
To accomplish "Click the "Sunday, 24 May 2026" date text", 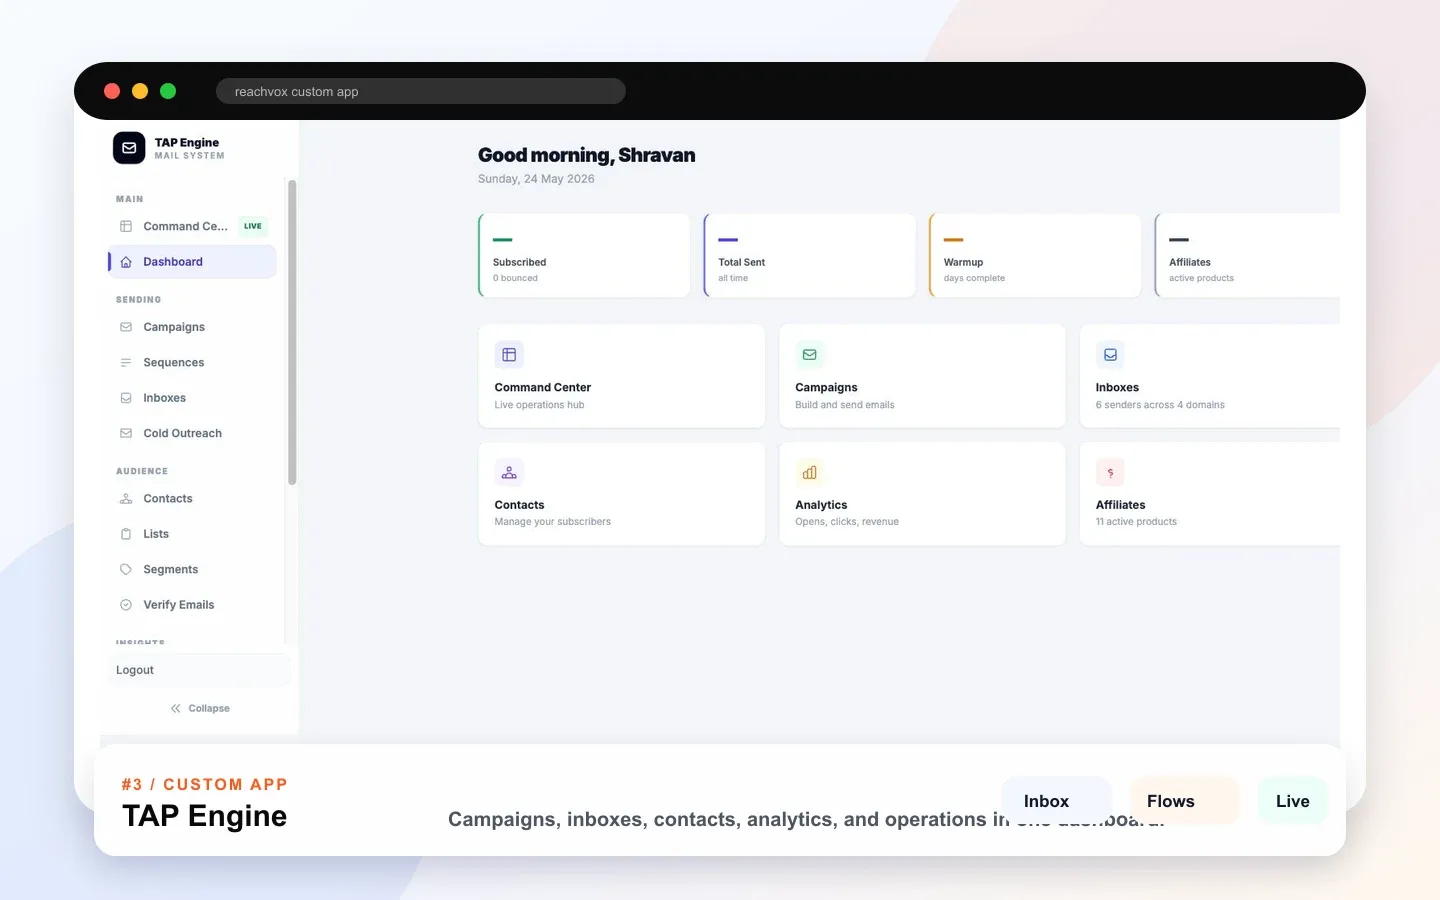I will tap(536, 179).
